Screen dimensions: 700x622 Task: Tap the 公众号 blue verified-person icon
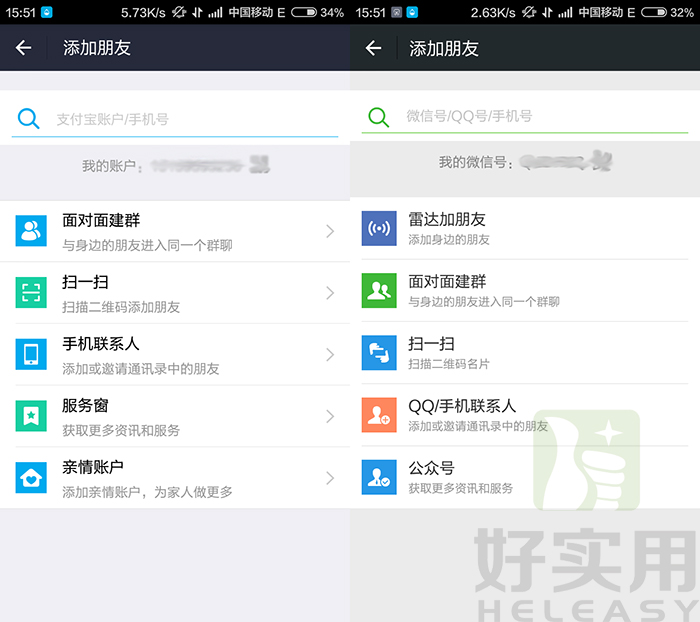[x=379, y=477]
